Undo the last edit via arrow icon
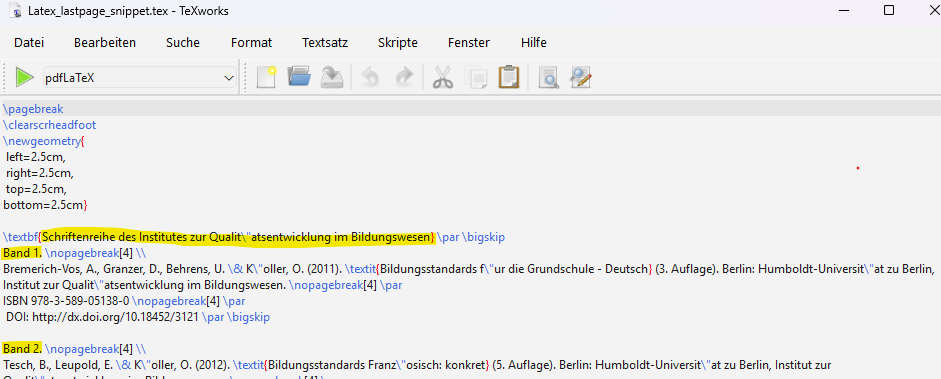The width and height of the screenshot is (941, 379). [370, 77]
